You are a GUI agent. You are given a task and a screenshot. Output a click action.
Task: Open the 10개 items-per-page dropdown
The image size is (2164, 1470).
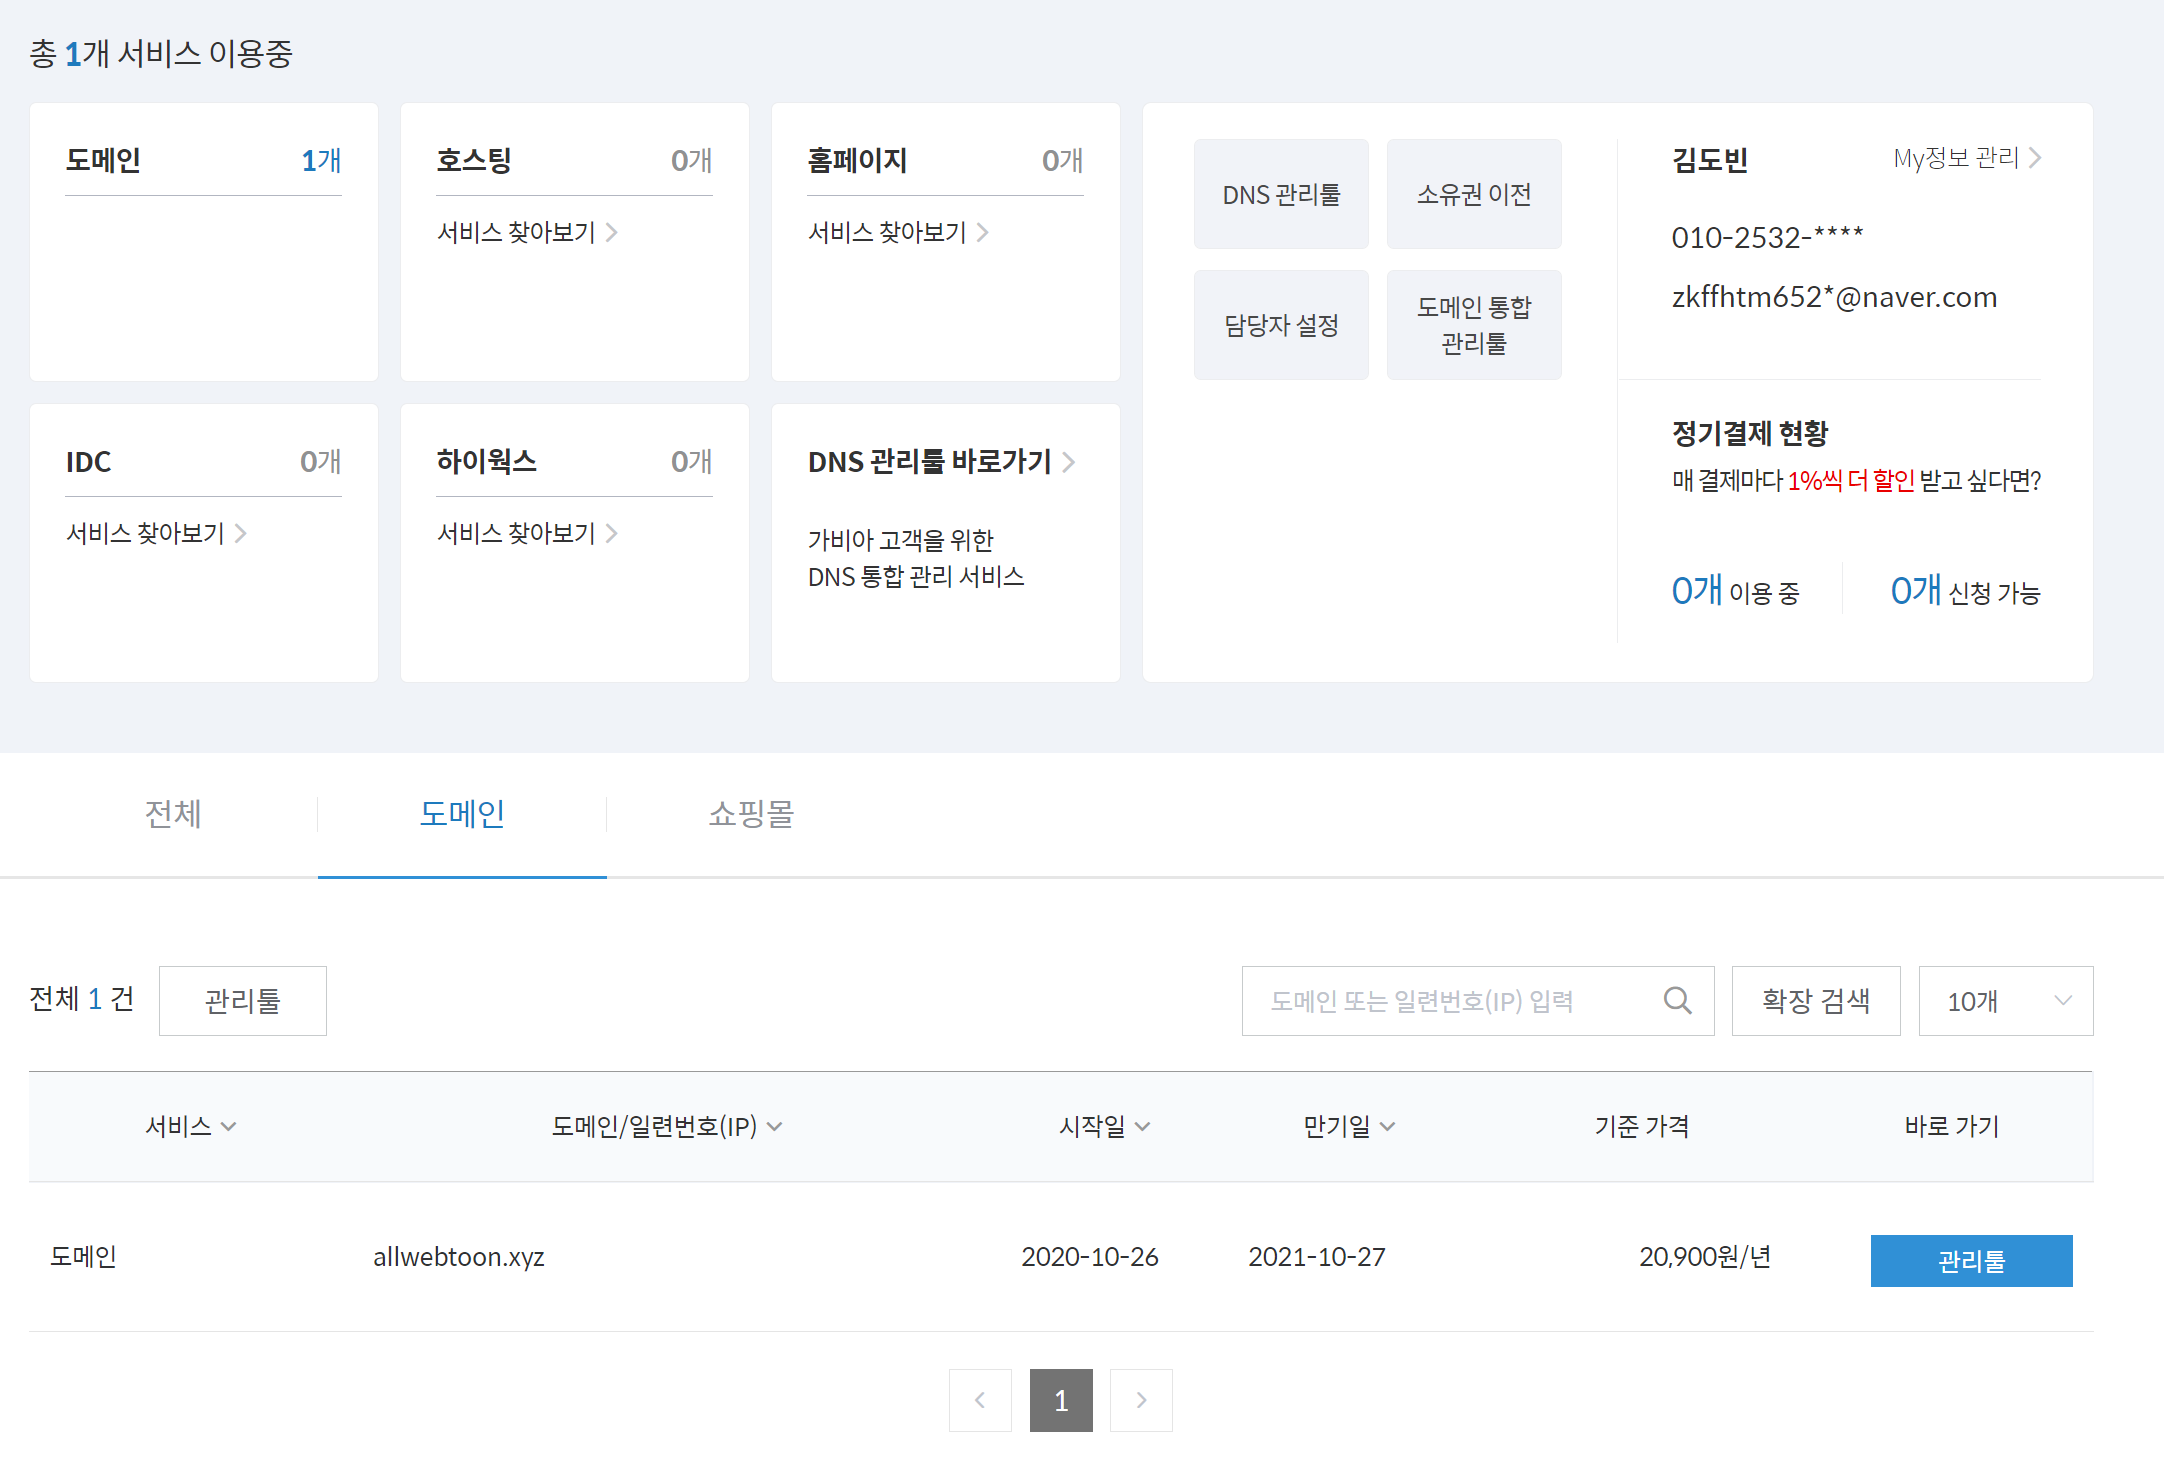pyautogui.click(x=2005, y=1000)
